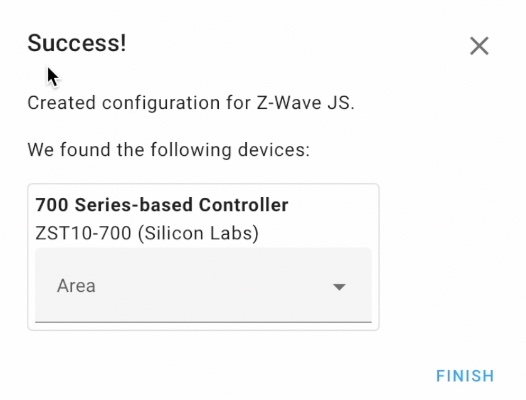Click the underline of the Area field

tap(203, 322)
